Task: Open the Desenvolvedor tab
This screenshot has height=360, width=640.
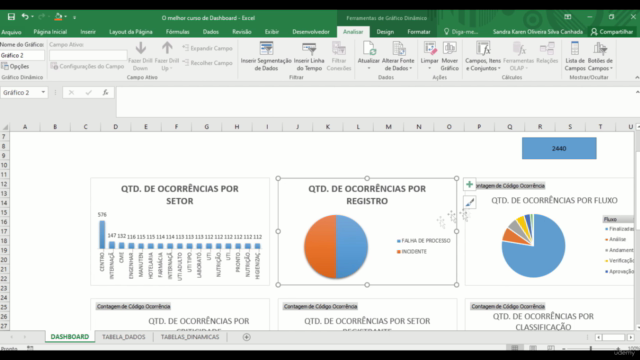Action: (311, 32)
